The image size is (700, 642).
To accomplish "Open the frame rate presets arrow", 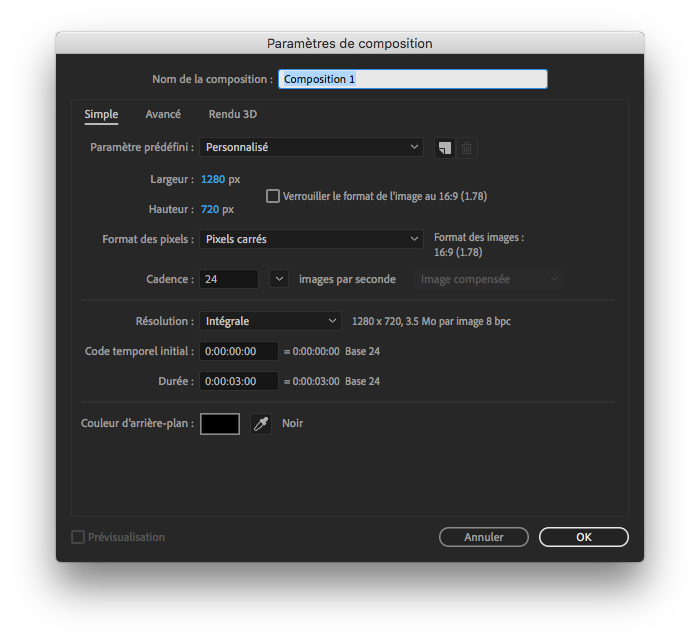I will pyautogui.click(x=279, y=279).
